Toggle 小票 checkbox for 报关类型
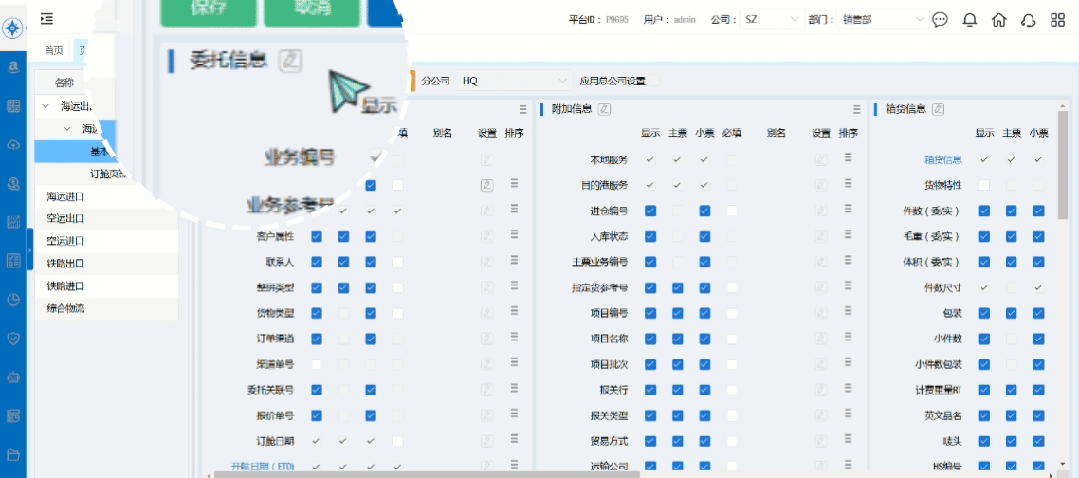This screenshot has width=1079, height=478. click(704, 415)
